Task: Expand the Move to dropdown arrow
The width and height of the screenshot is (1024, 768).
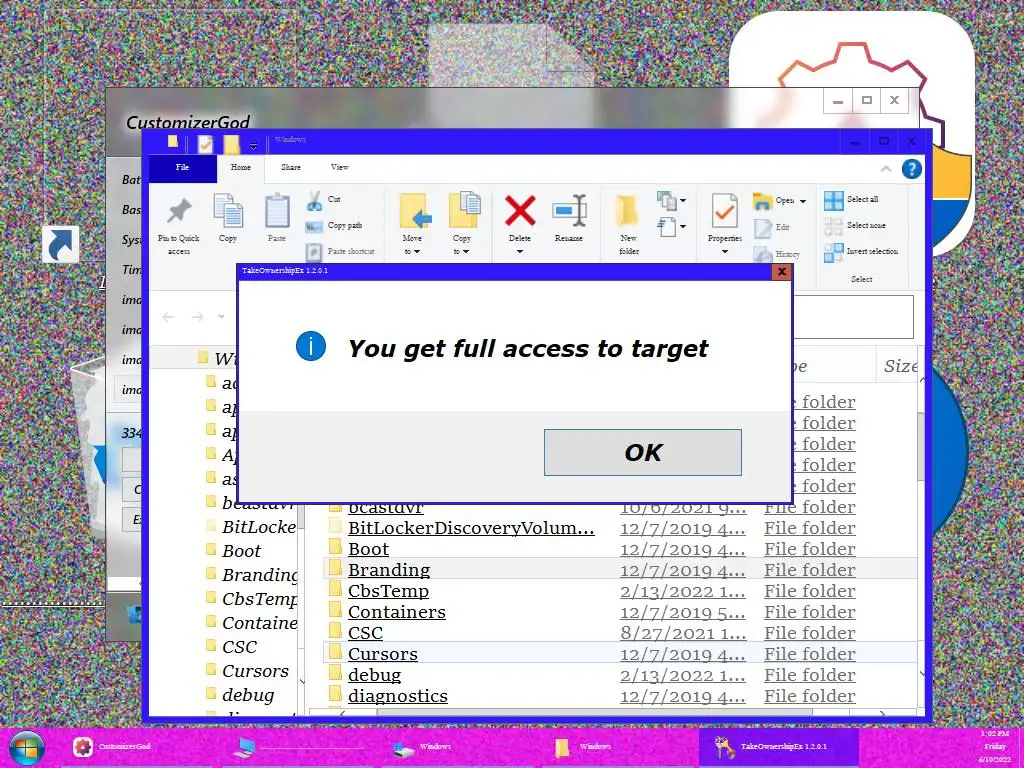Action: [x=417, y=252]
